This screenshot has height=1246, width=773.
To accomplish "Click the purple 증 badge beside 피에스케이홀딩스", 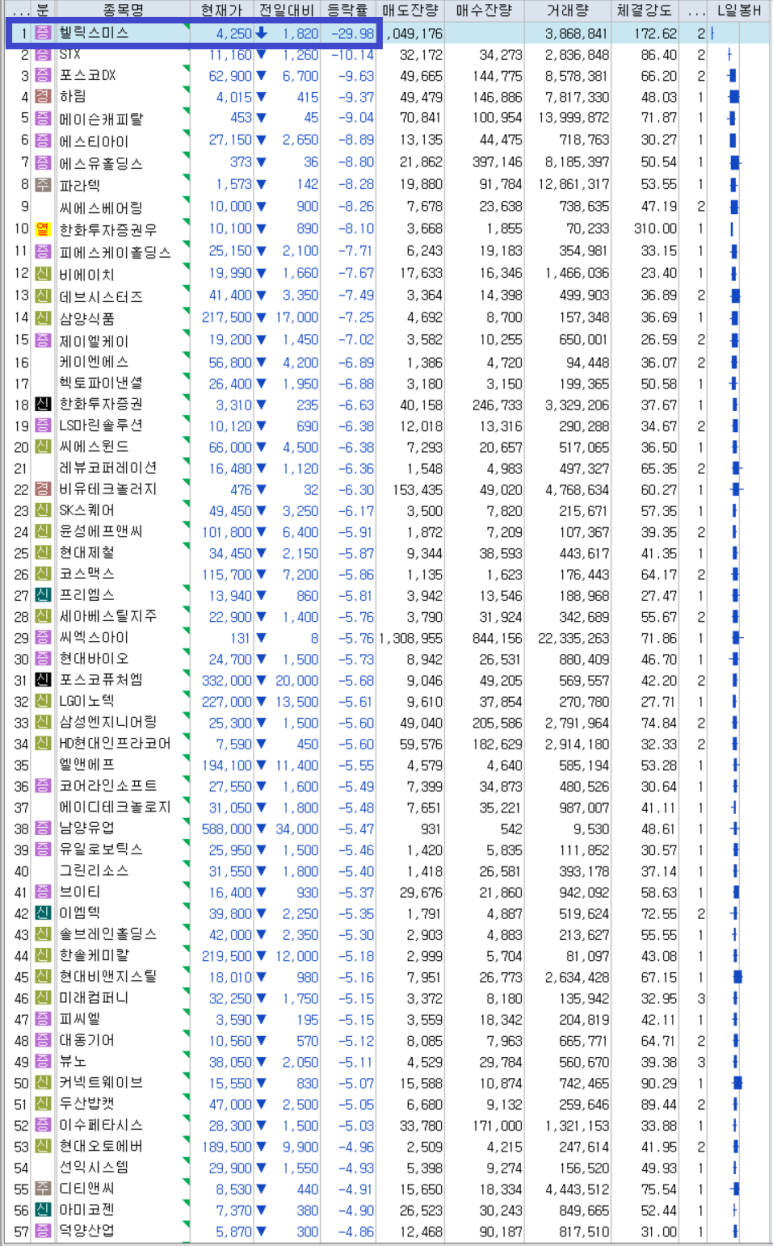I will (42, 251).
